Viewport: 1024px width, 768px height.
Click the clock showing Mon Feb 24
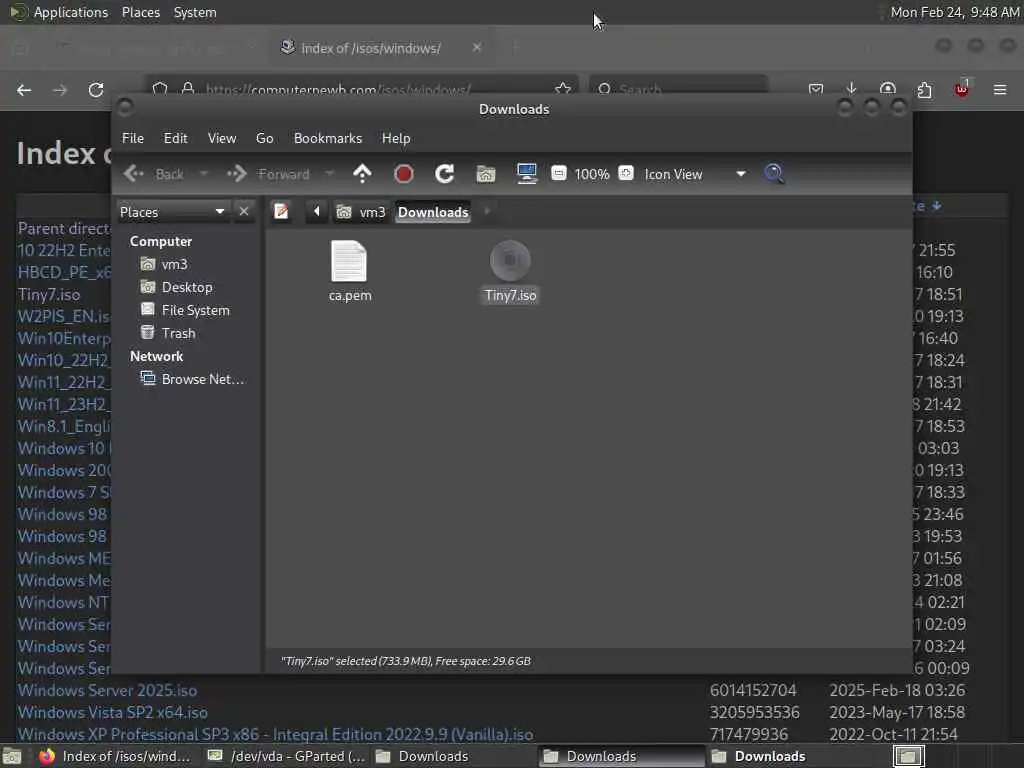tap(955, 12)
